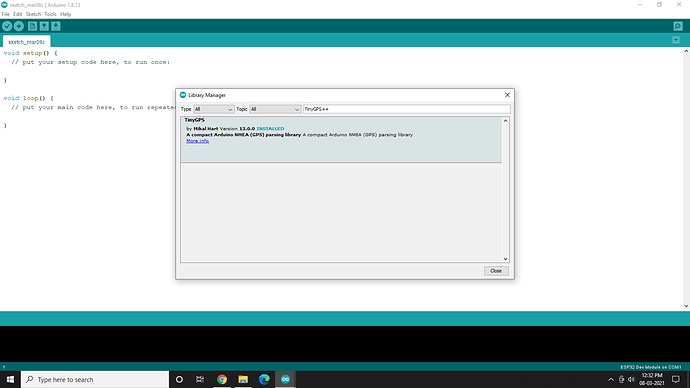Click the library search field containing TinyGPS++

tap(407, 109)
